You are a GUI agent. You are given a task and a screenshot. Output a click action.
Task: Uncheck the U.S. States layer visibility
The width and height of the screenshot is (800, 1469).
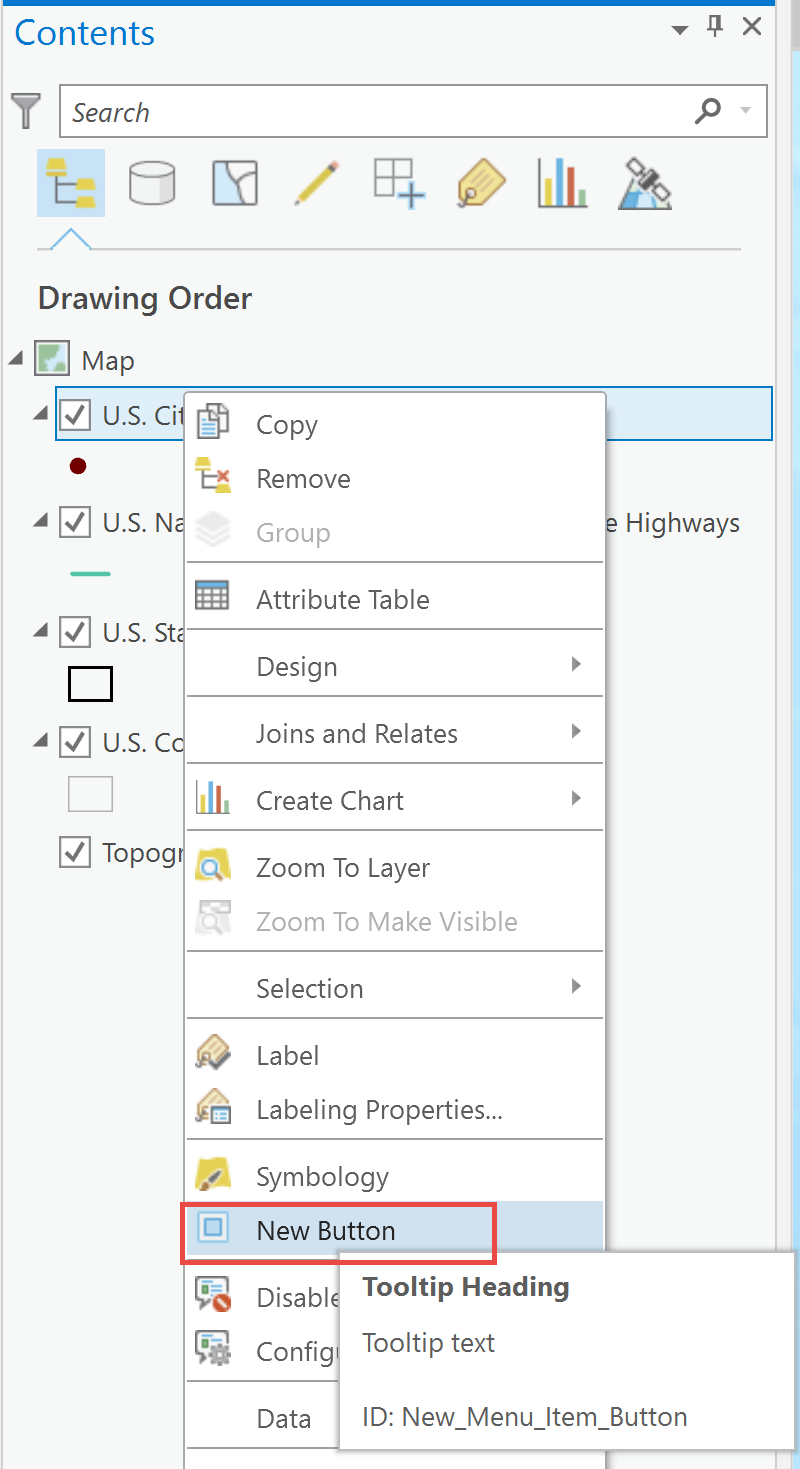(74, 632)
